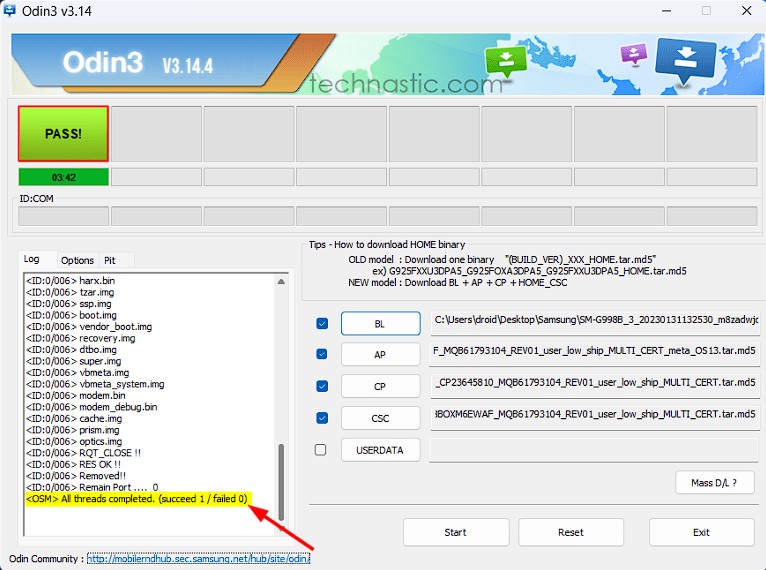
Task: Minimize the Odin3 window
Action: tap(666, 10)
